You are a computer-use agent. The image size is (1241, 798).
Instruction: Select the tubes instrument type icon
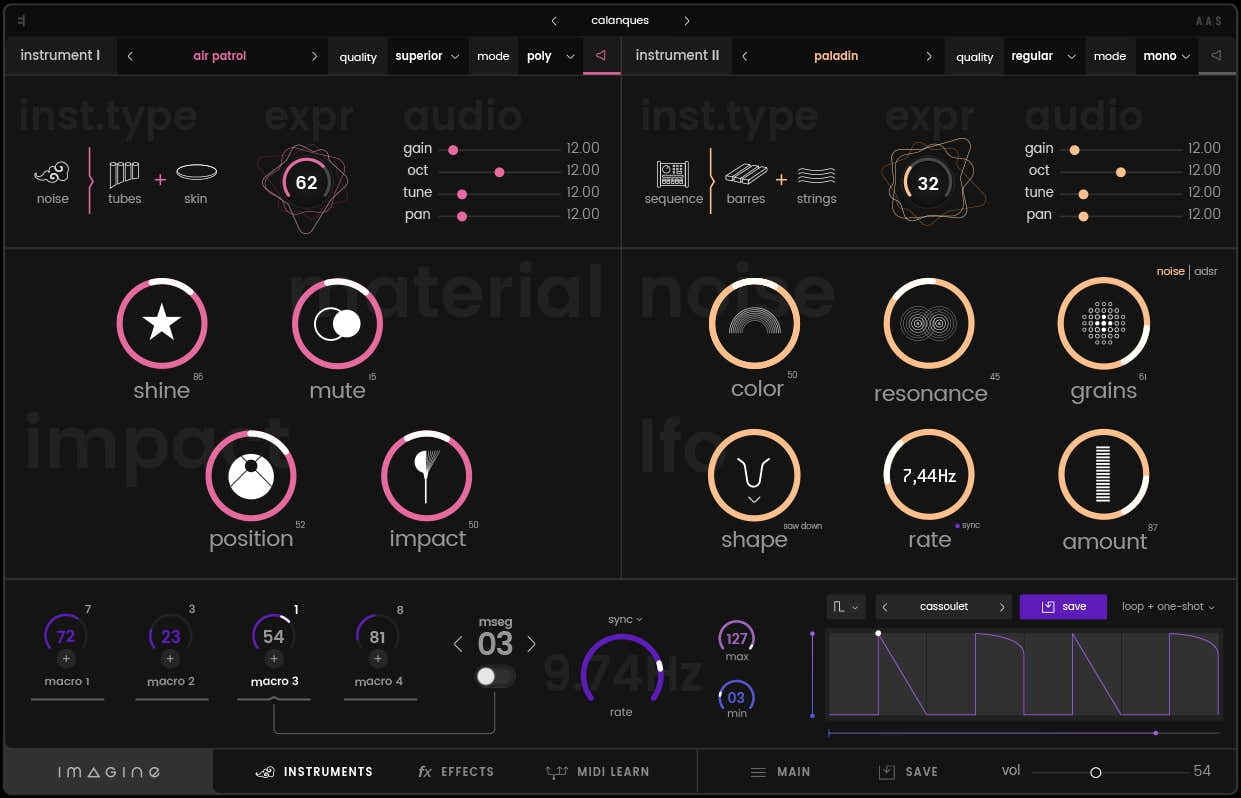[124, 175]
